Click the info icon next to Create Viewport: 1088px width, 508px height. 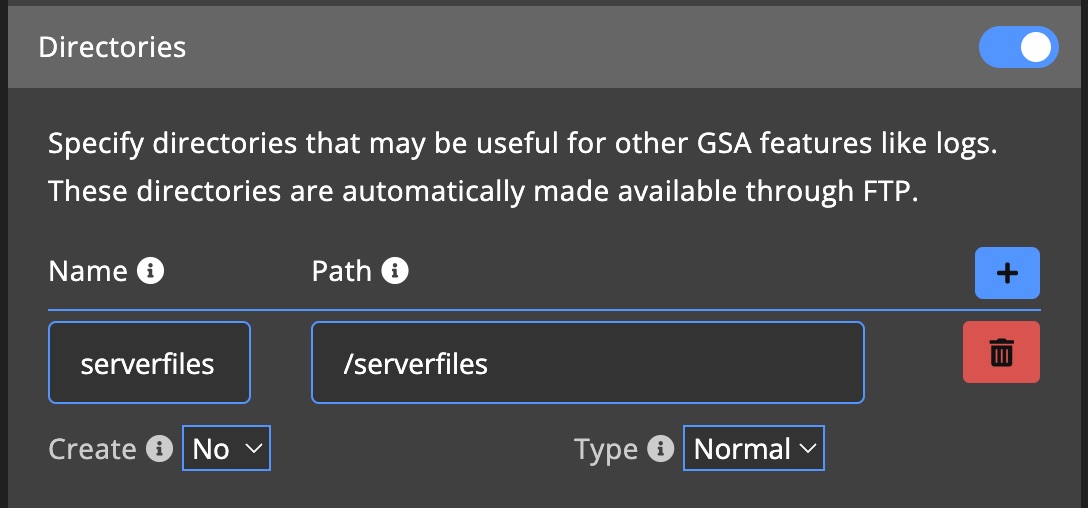point(159,449)
